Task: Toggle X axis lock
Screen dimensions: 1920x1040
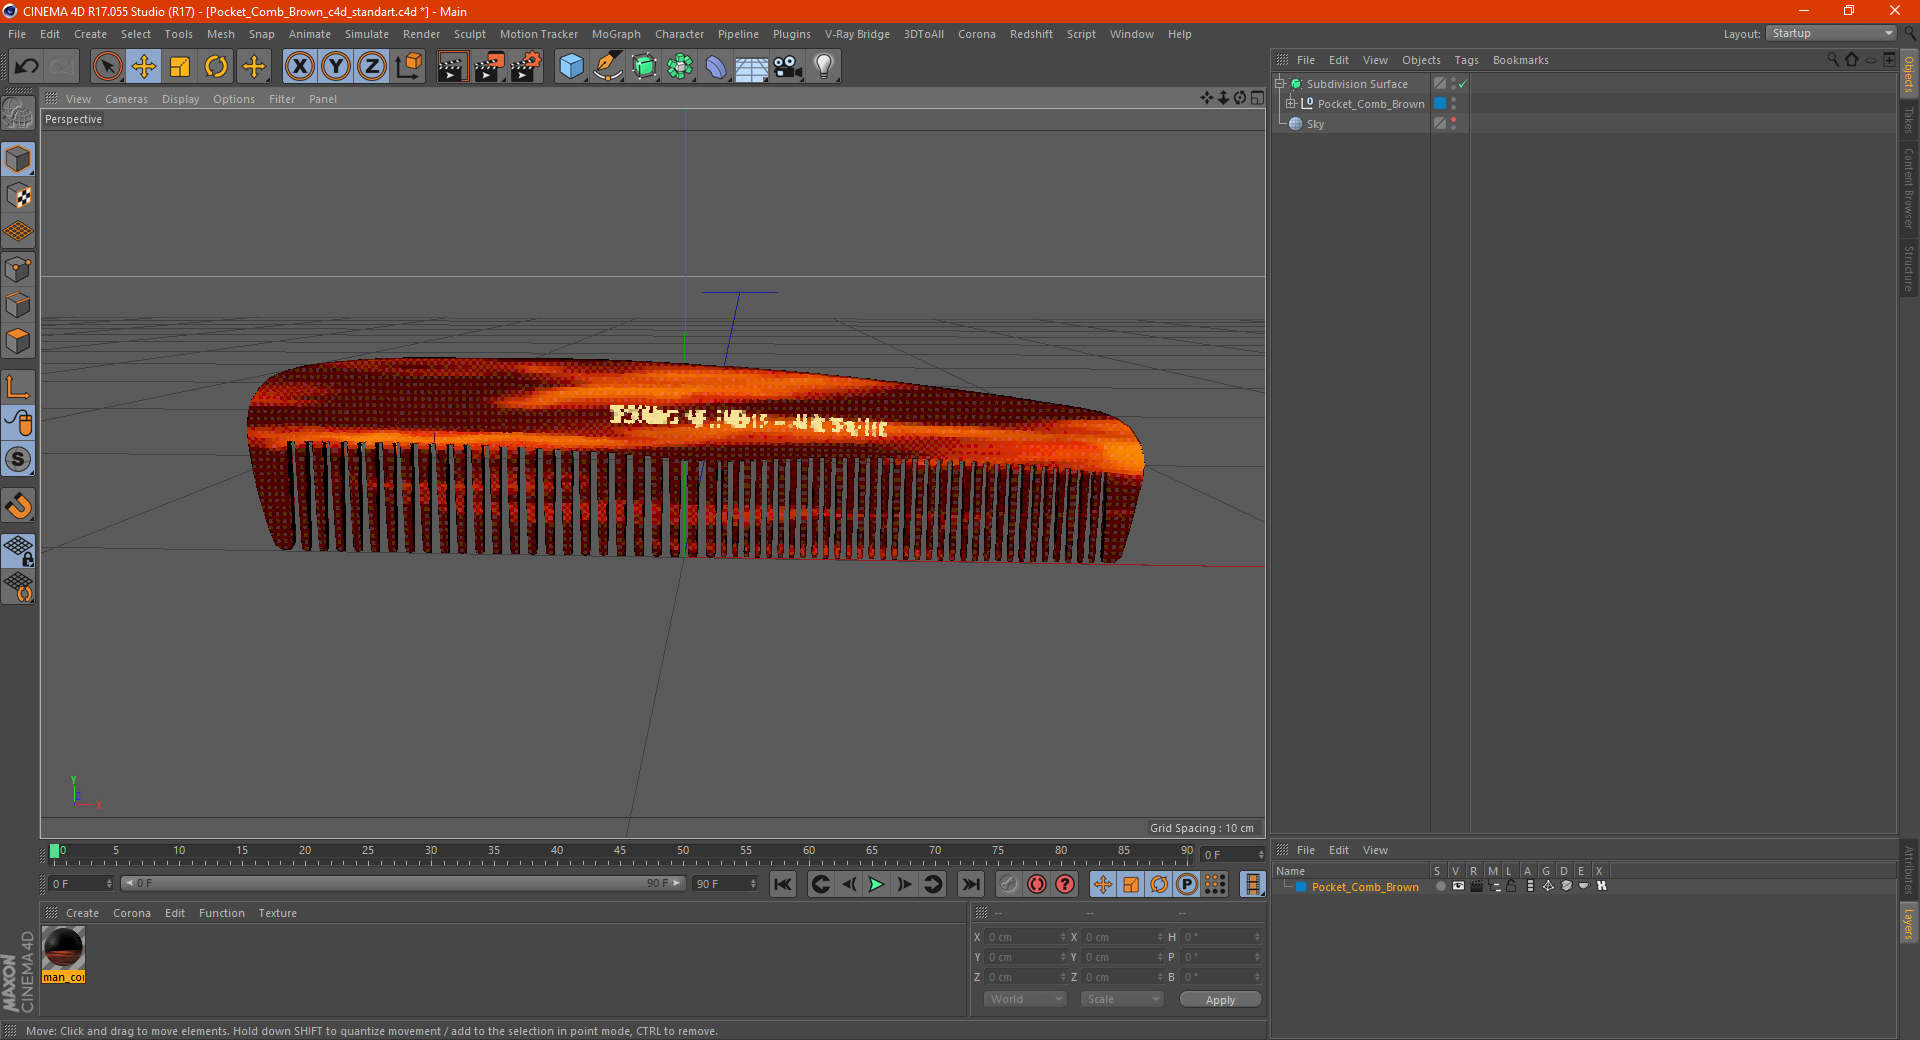Action: pyautogui.click(x=299, y=67)
